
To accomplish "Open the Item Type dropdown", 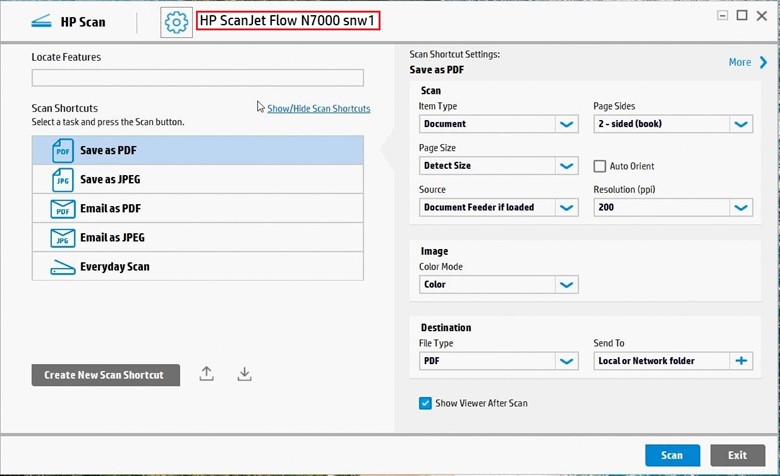I will tap(567, 124).
